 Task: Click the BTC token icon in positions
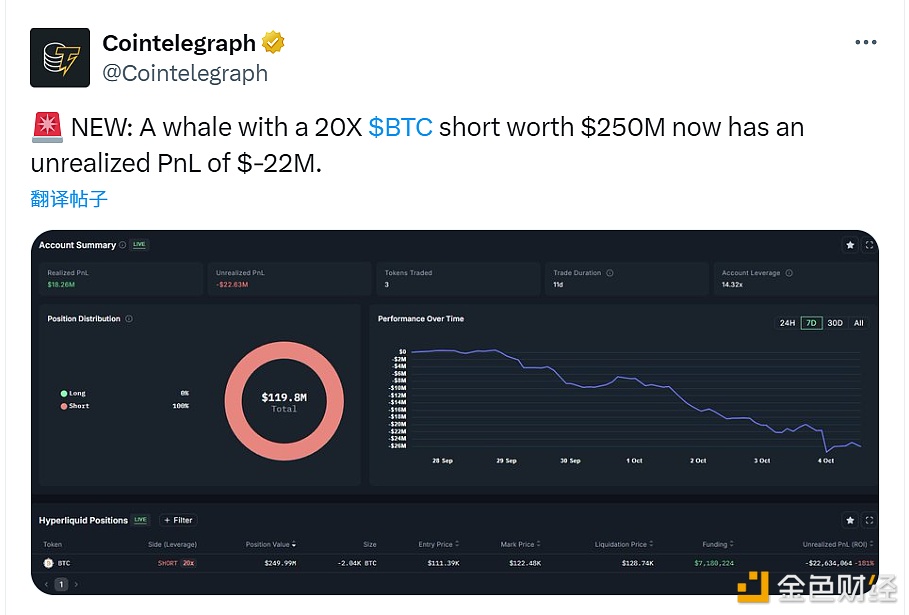click(47, 563)
